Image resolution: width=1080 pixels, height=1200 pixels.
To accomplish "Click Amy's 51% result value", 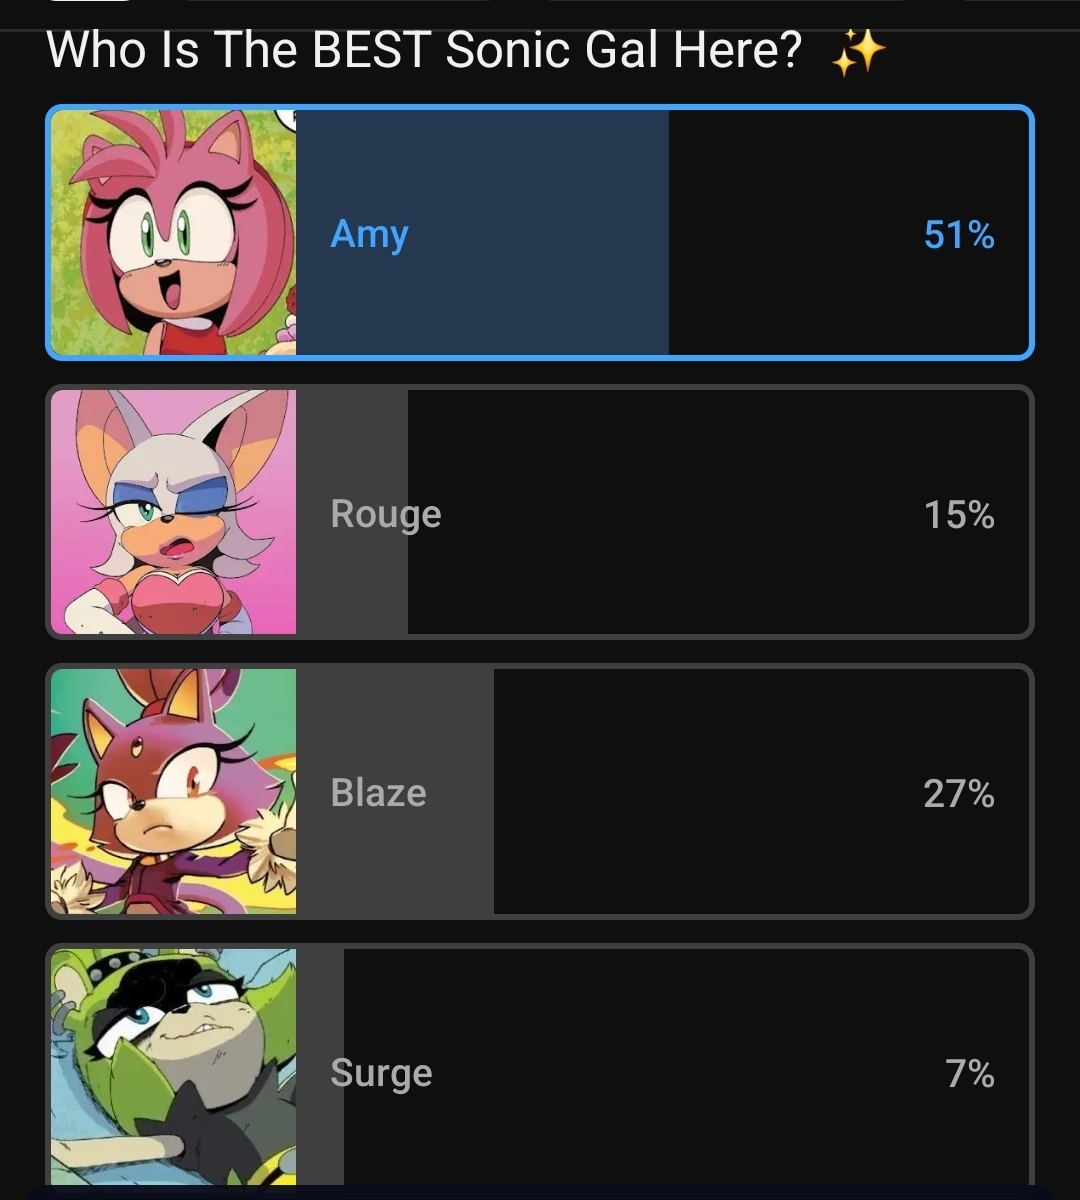I will click(959, 235).
